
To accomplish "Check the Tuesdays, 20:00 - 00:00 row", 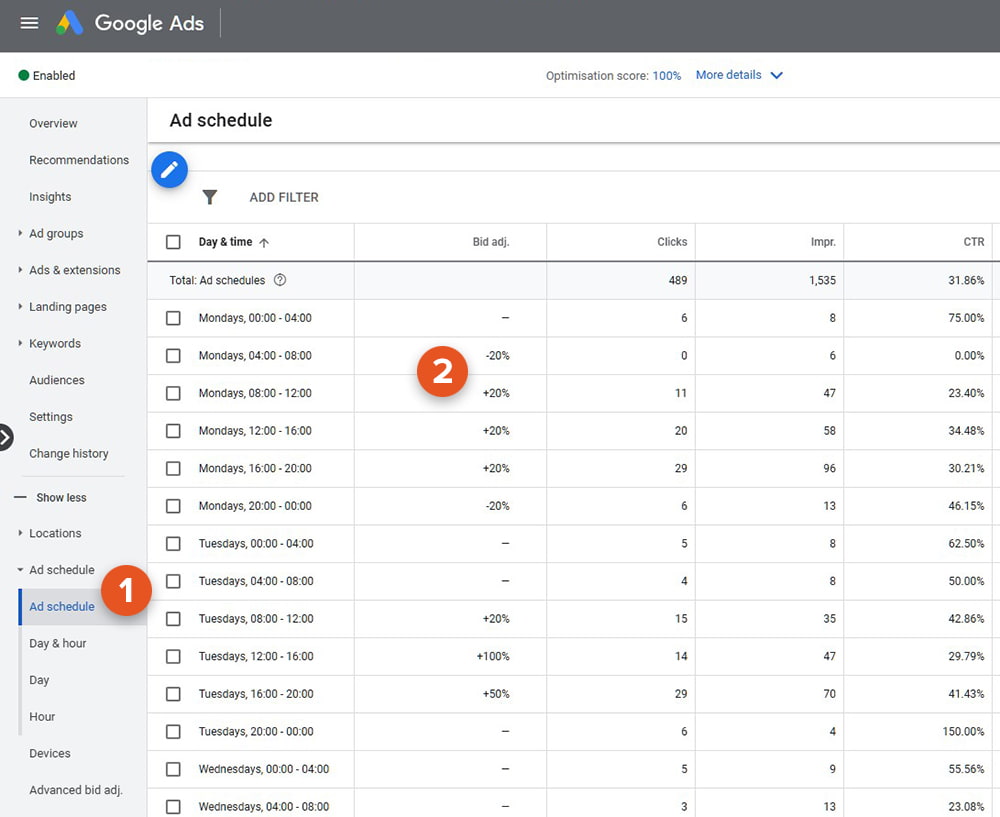I will [173, 732].
